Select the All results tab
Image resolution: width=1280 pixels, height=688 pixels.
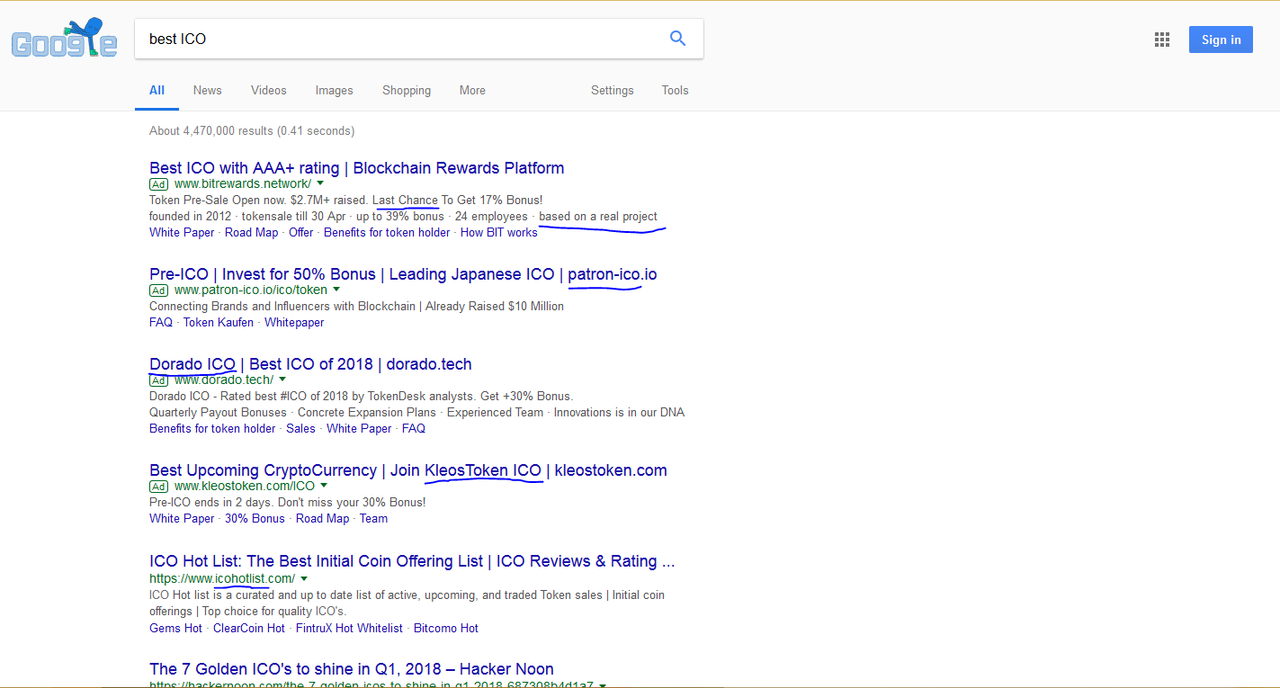pyautogui.click(x=157, y=90)
